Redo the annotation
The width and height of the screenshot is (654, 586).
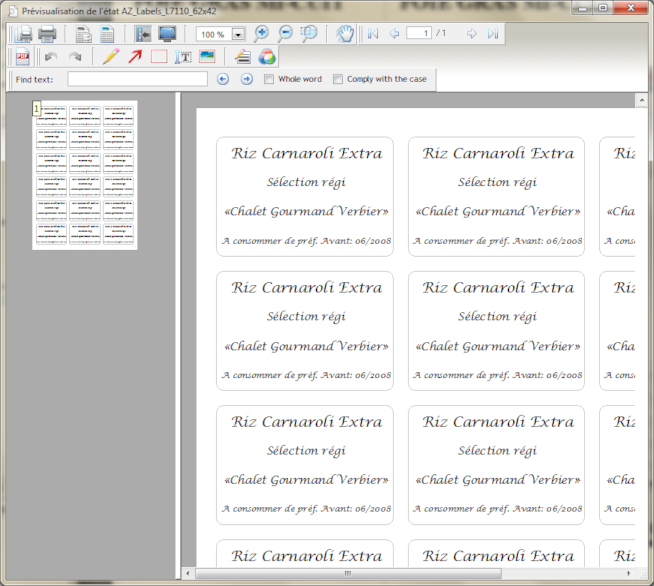pyautogui.click(x=75, y=56)
